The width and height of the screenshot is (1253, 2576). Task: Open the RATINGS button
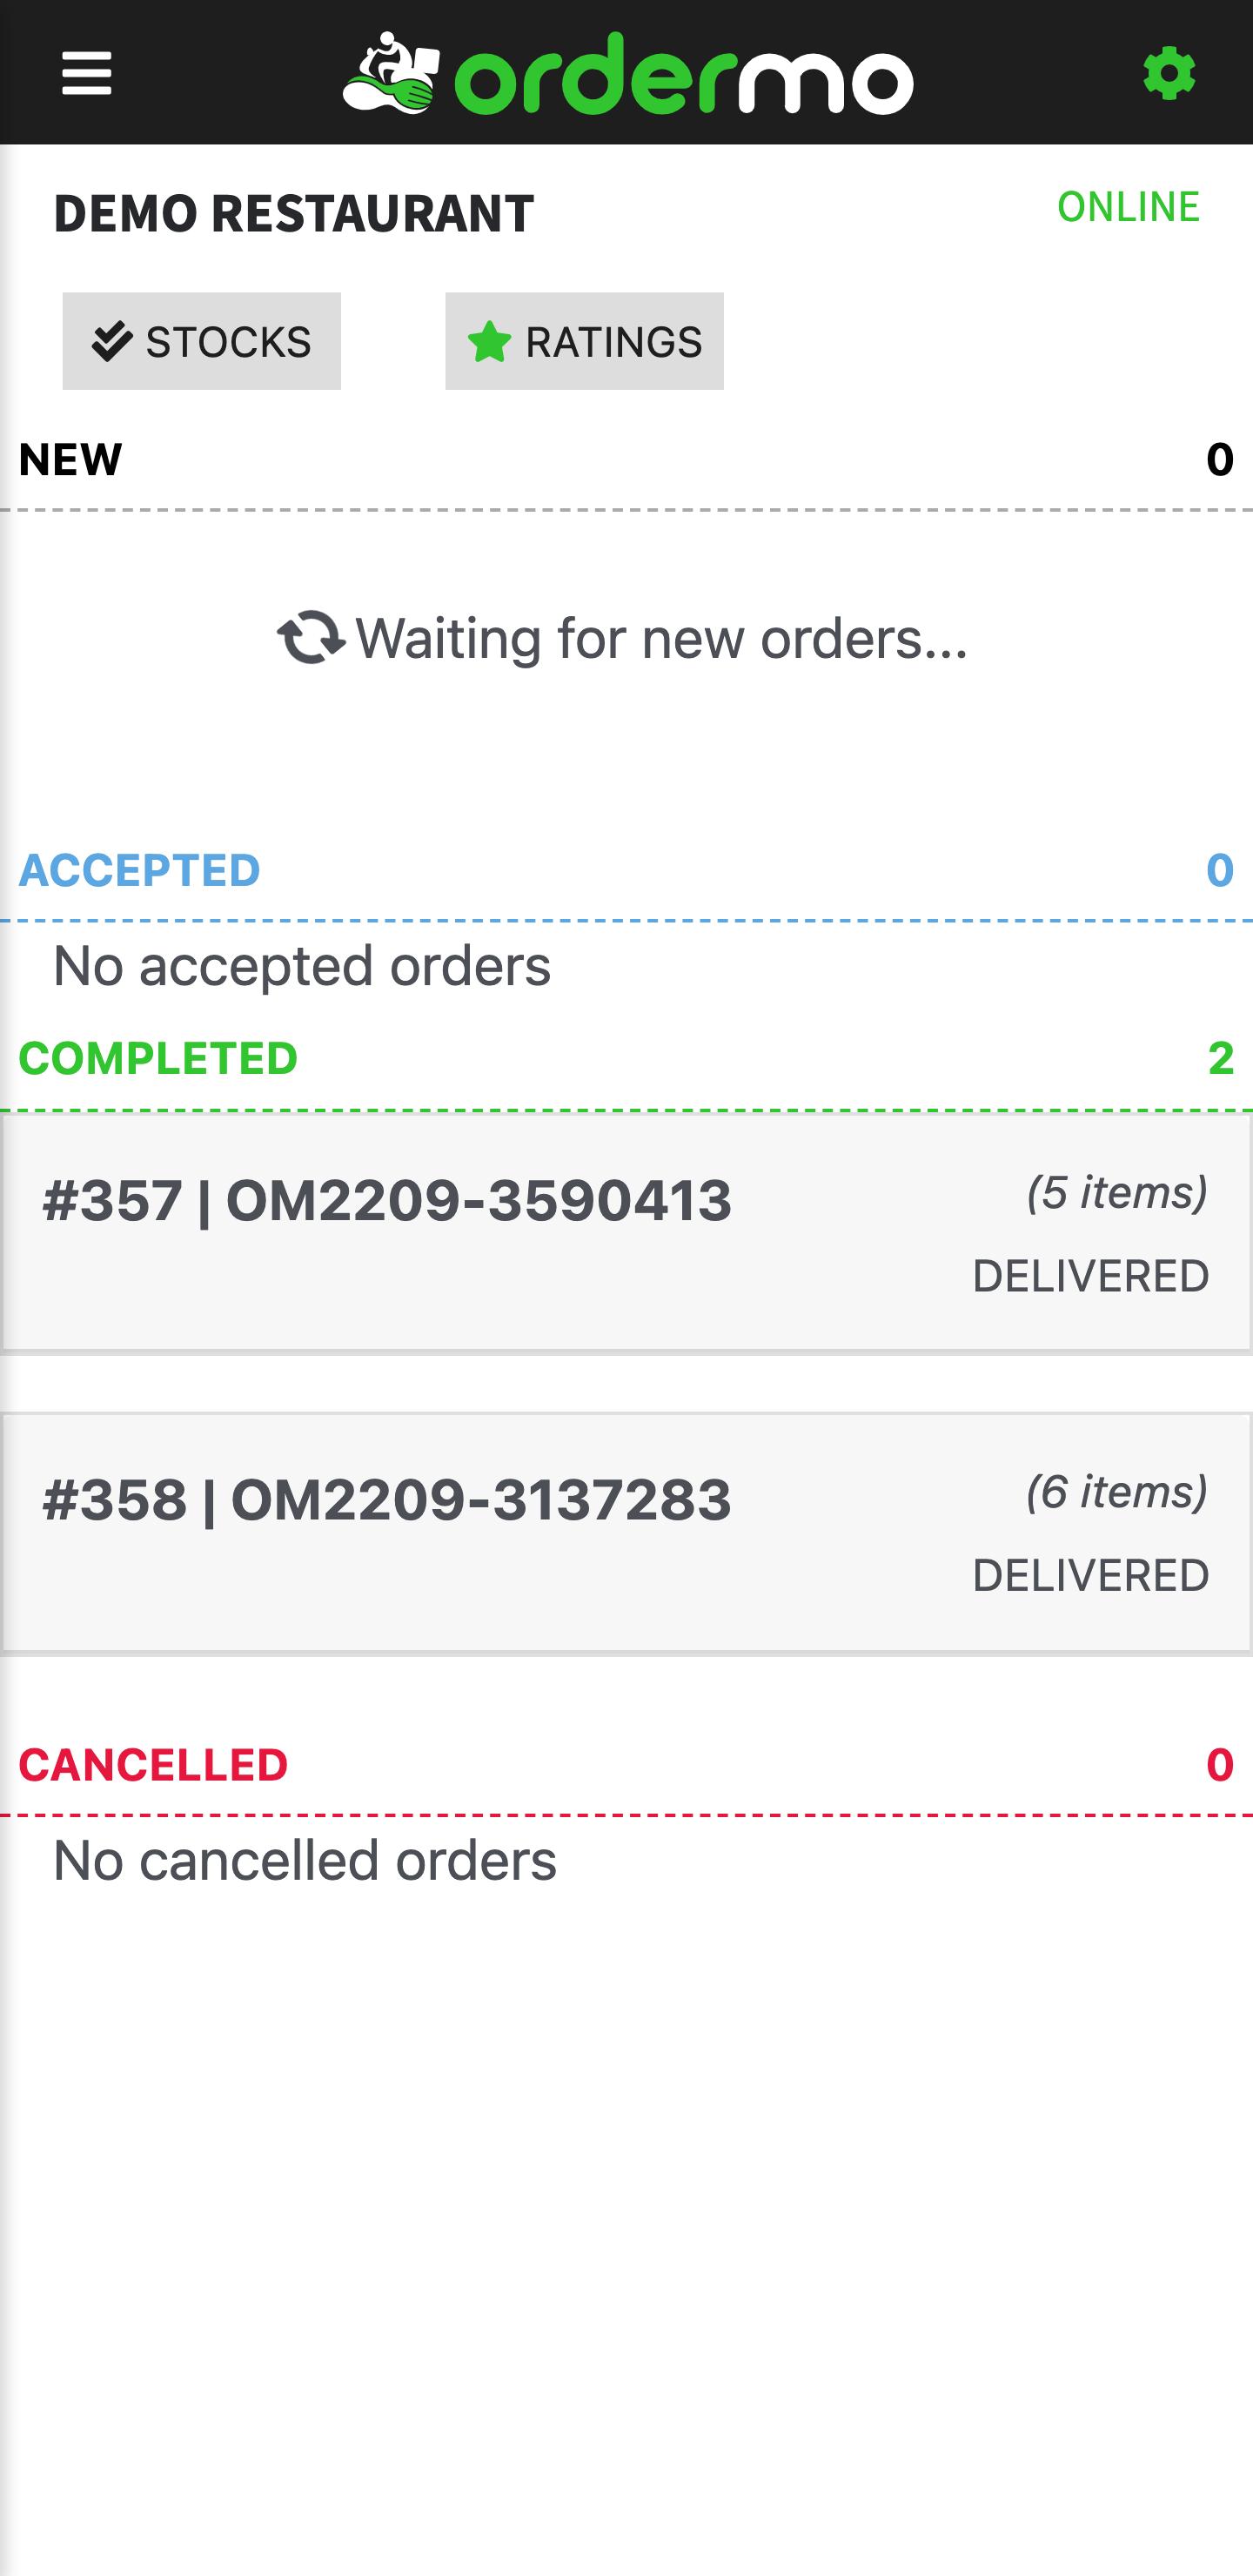584,341
